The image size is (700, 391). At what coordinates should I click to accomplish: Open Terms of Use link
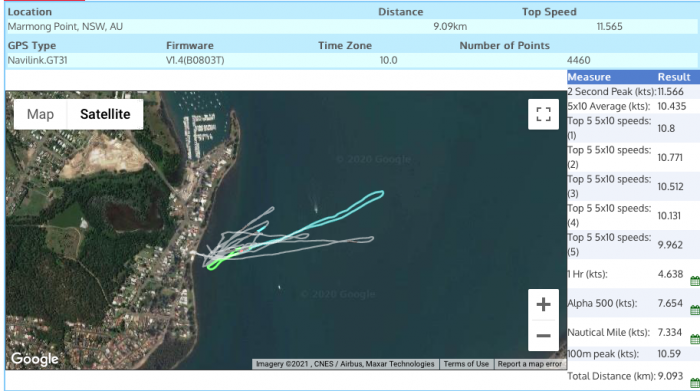click(x=466, y=364)
